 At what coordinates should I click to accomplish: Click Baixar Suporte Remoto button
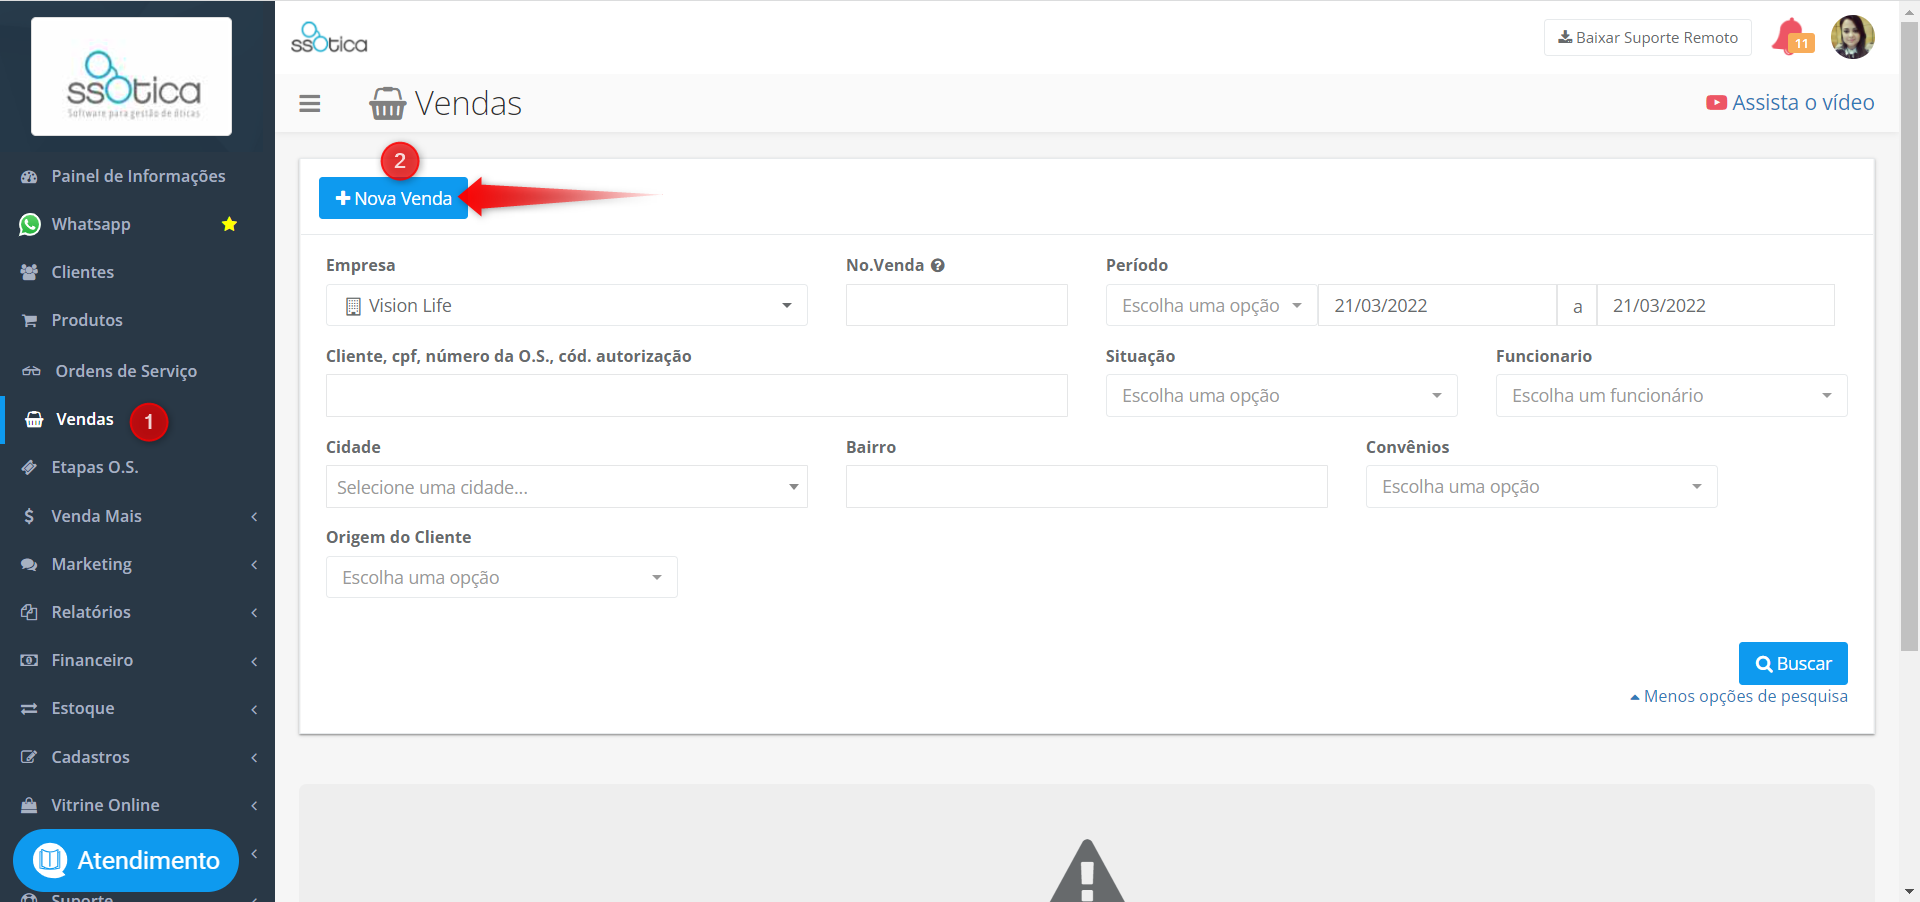pyautogui.click(x=1648, y=37)
